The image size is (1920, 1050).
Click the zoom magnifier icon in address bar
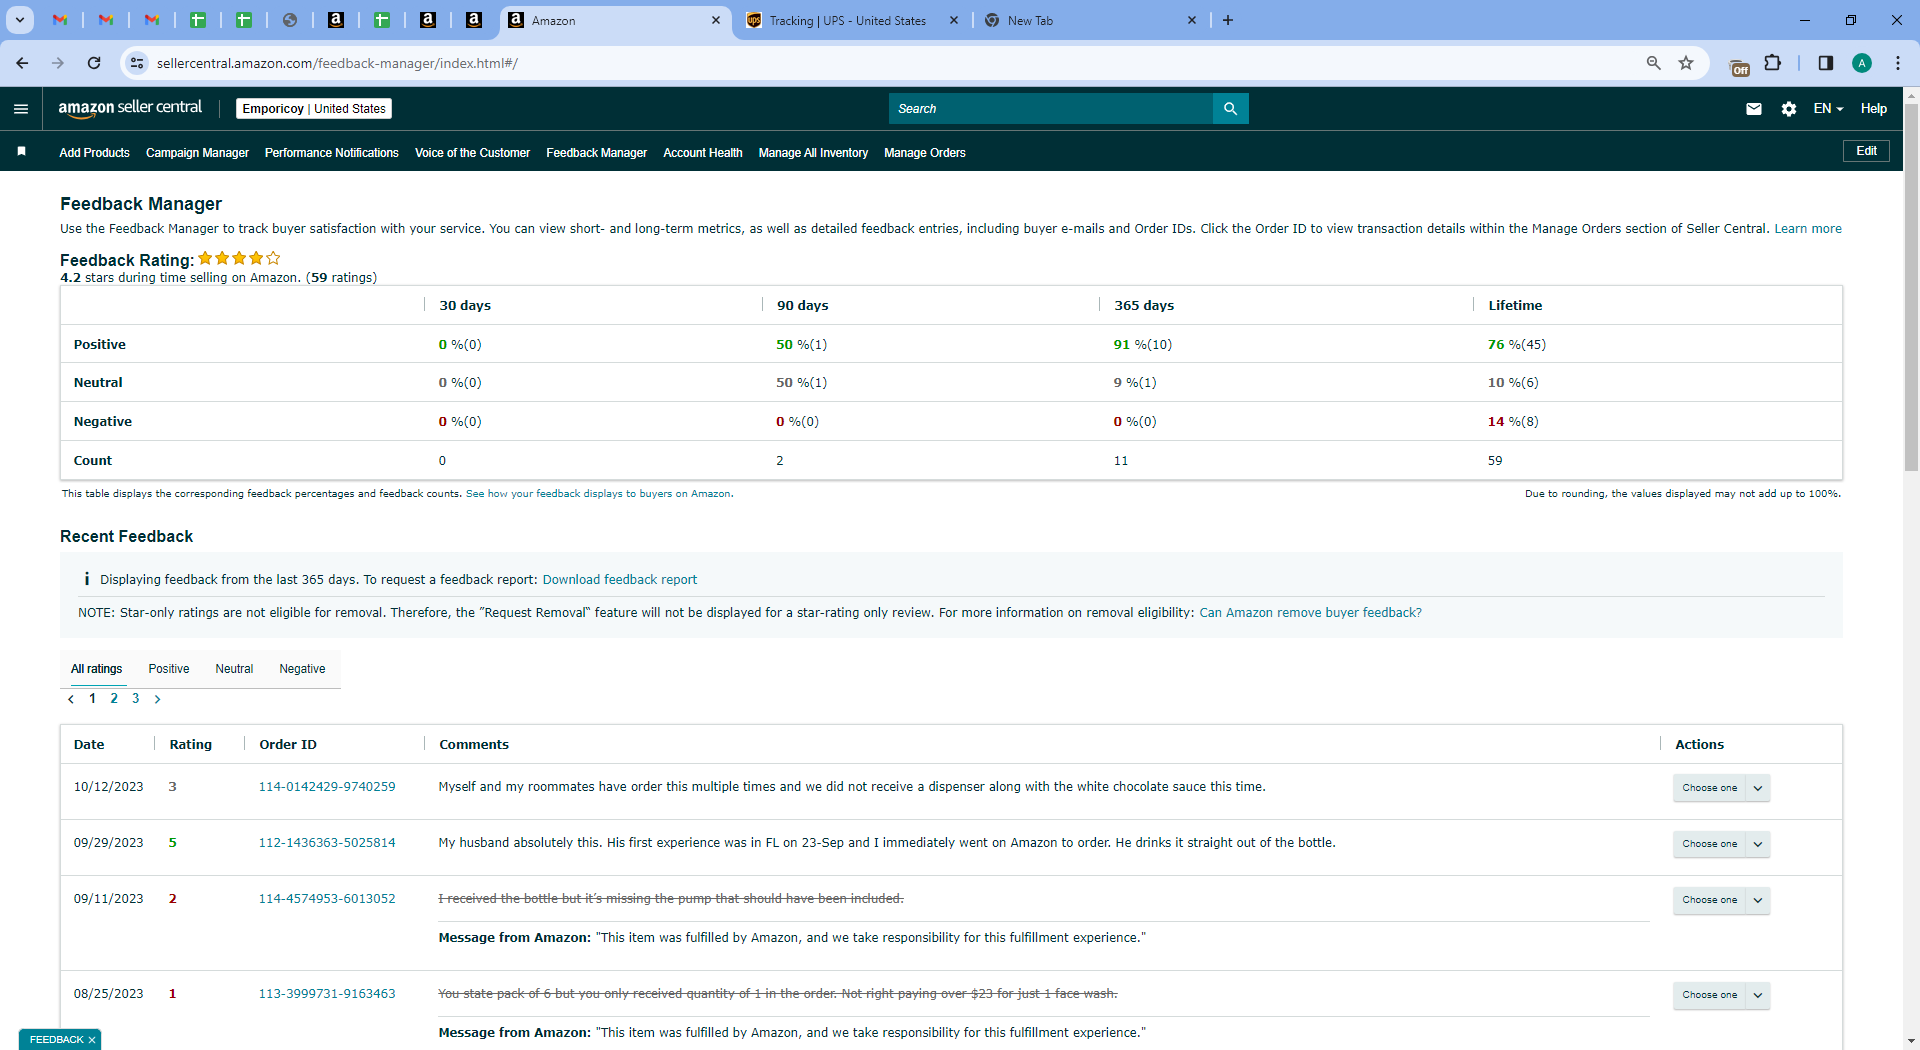click(1654, 63)
